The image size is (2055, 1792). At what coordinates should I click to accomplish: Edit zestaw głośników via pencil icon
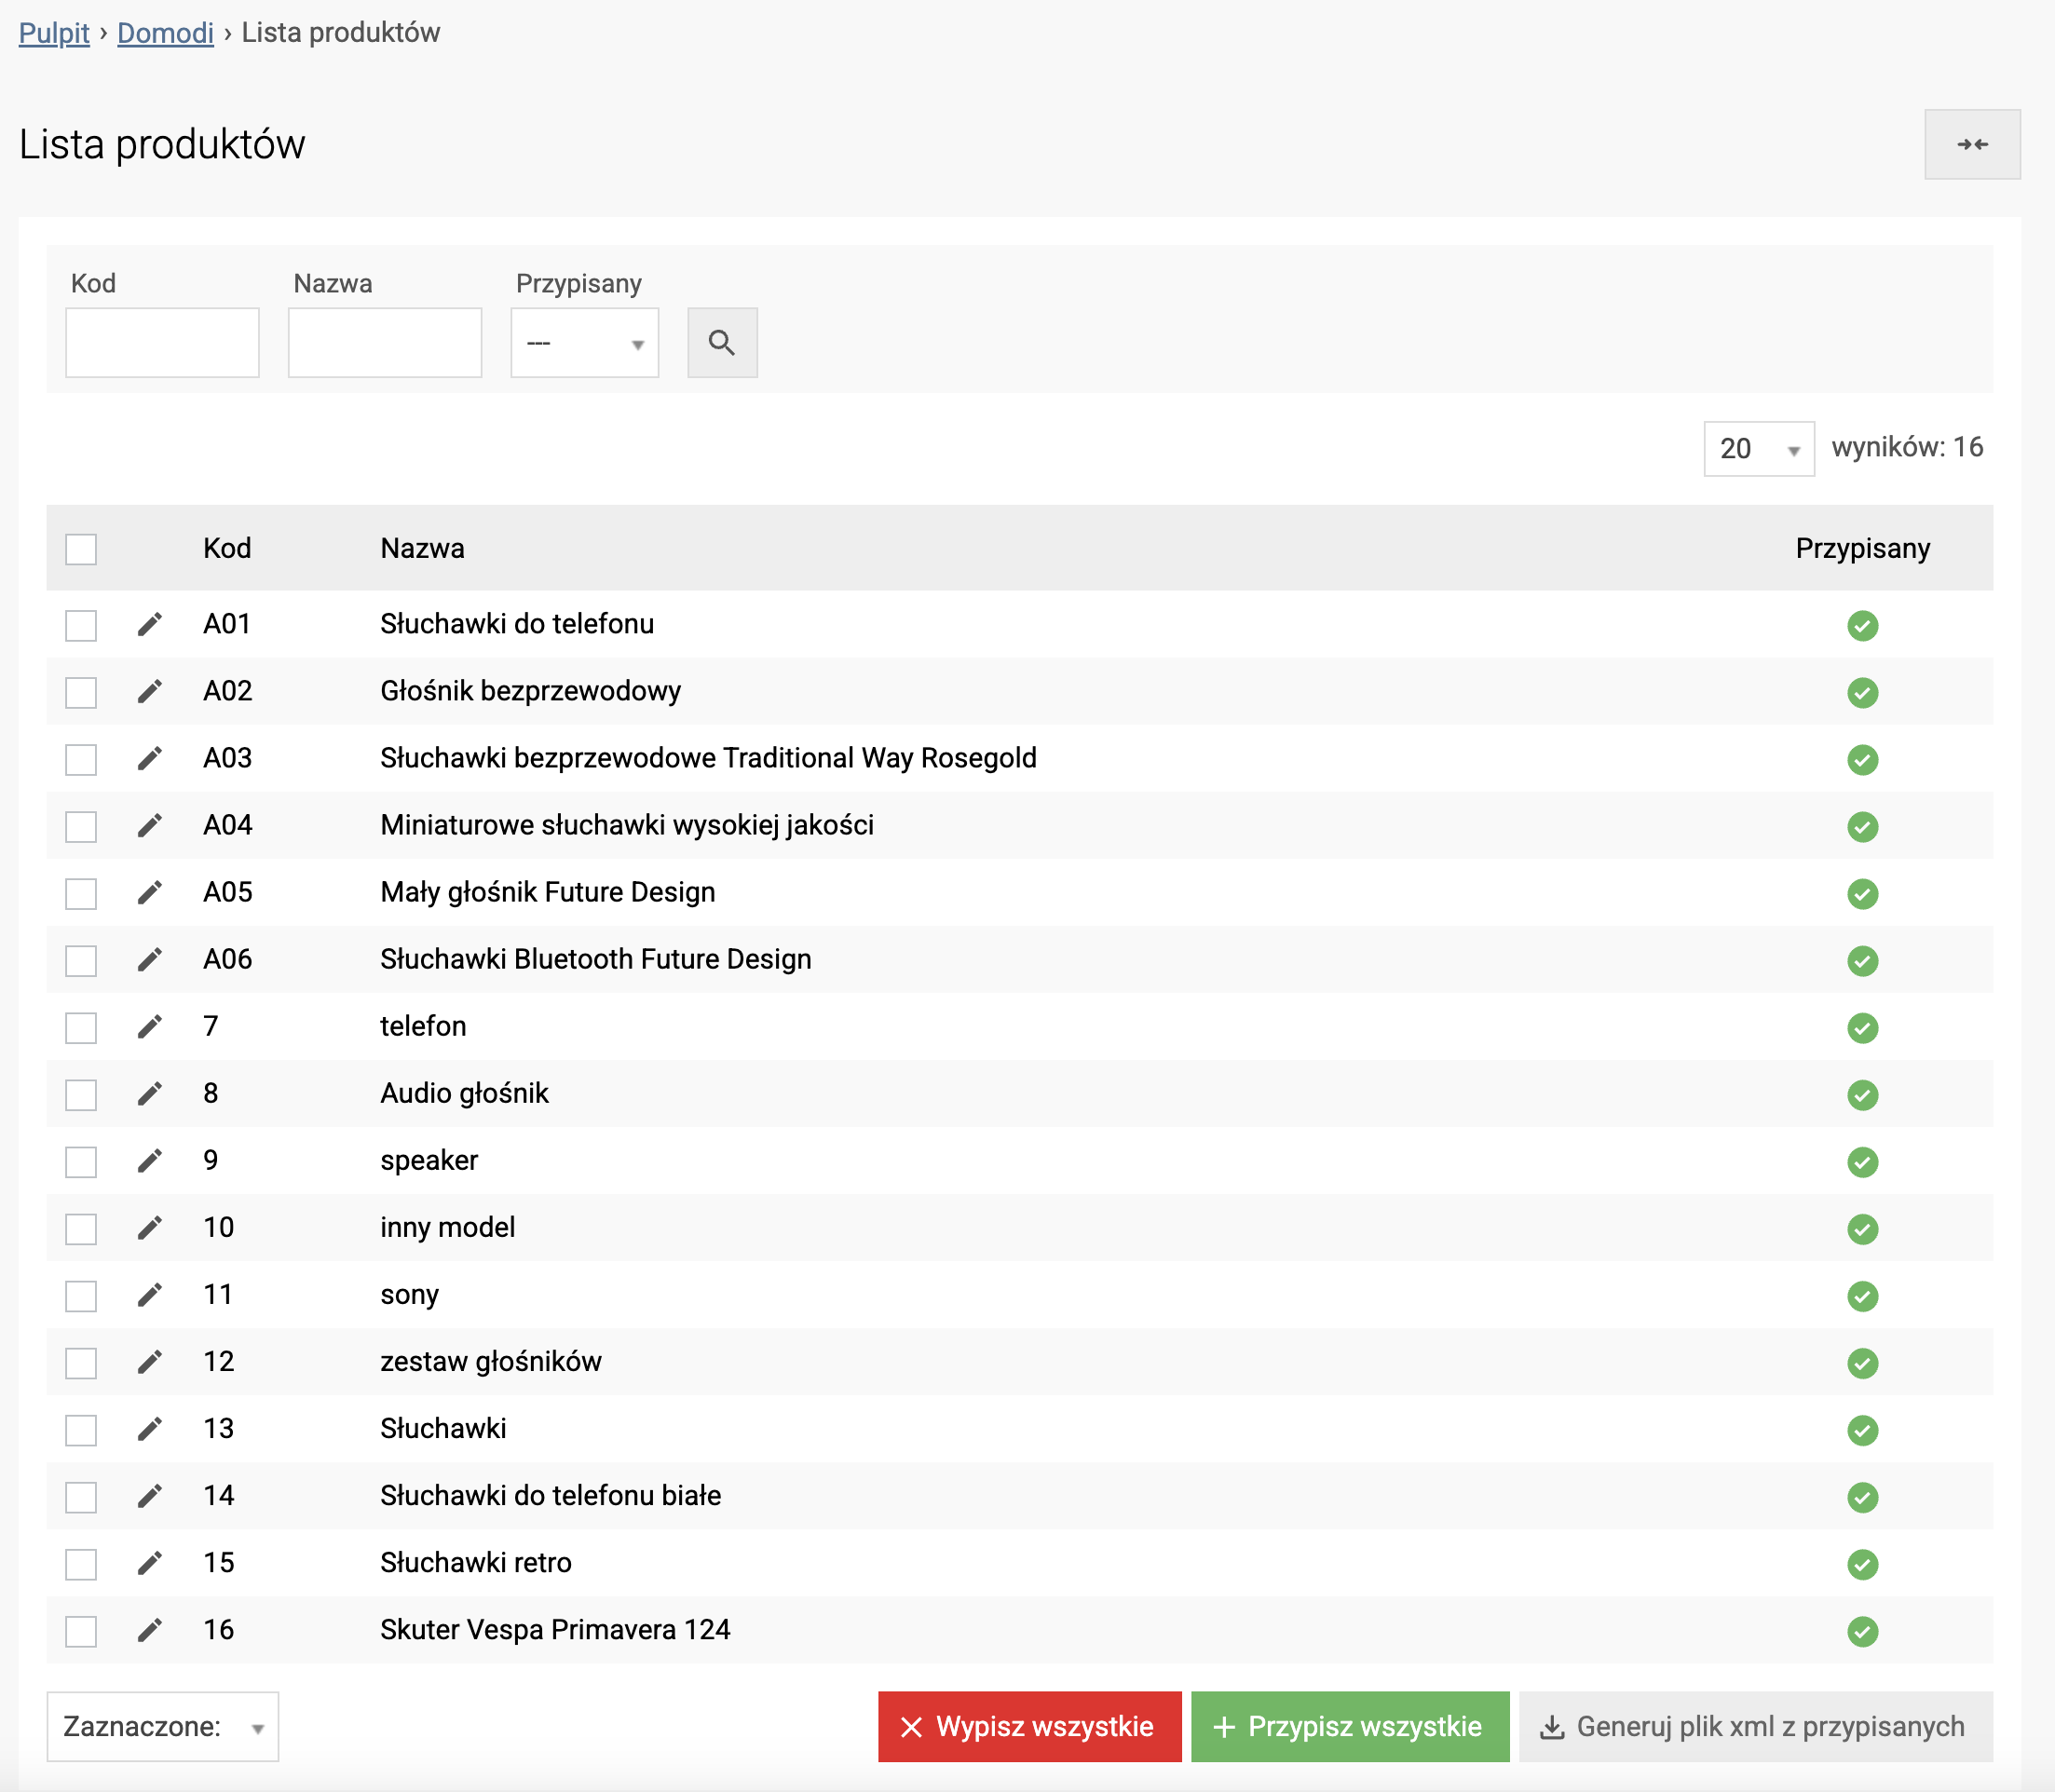click(150, 1362)
